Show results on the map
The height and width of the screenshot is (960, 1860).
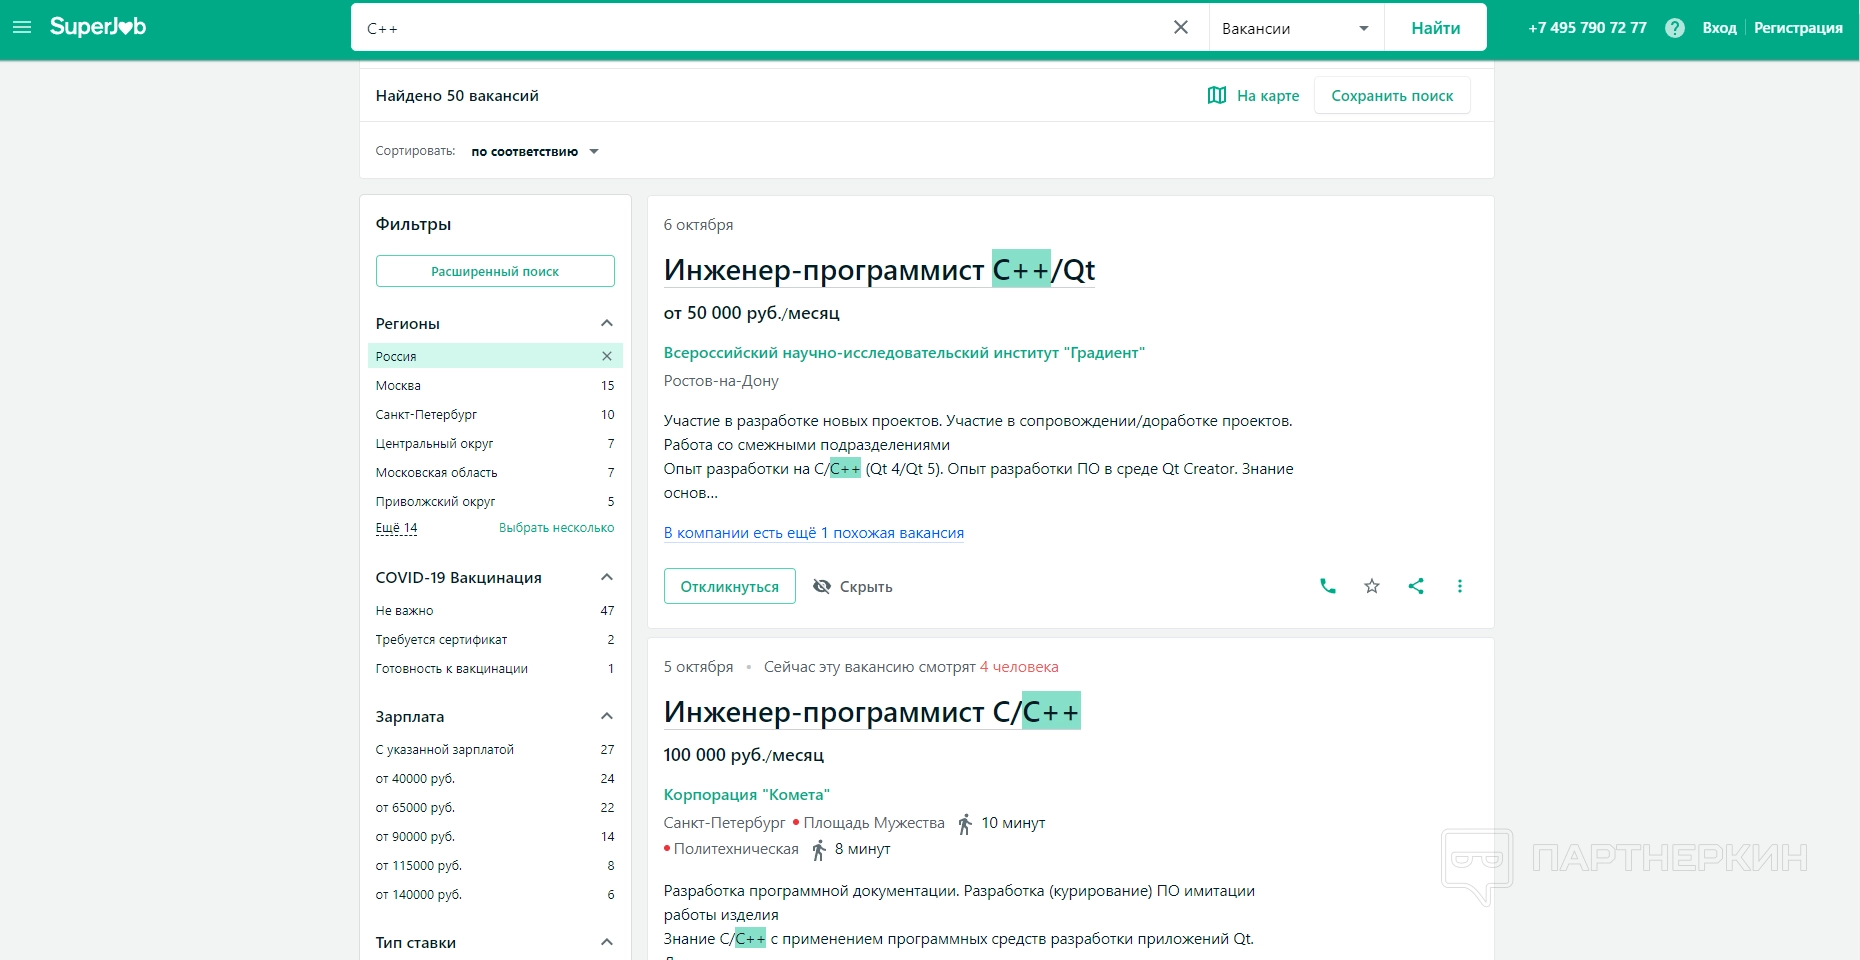click(x=1253, y=96)
